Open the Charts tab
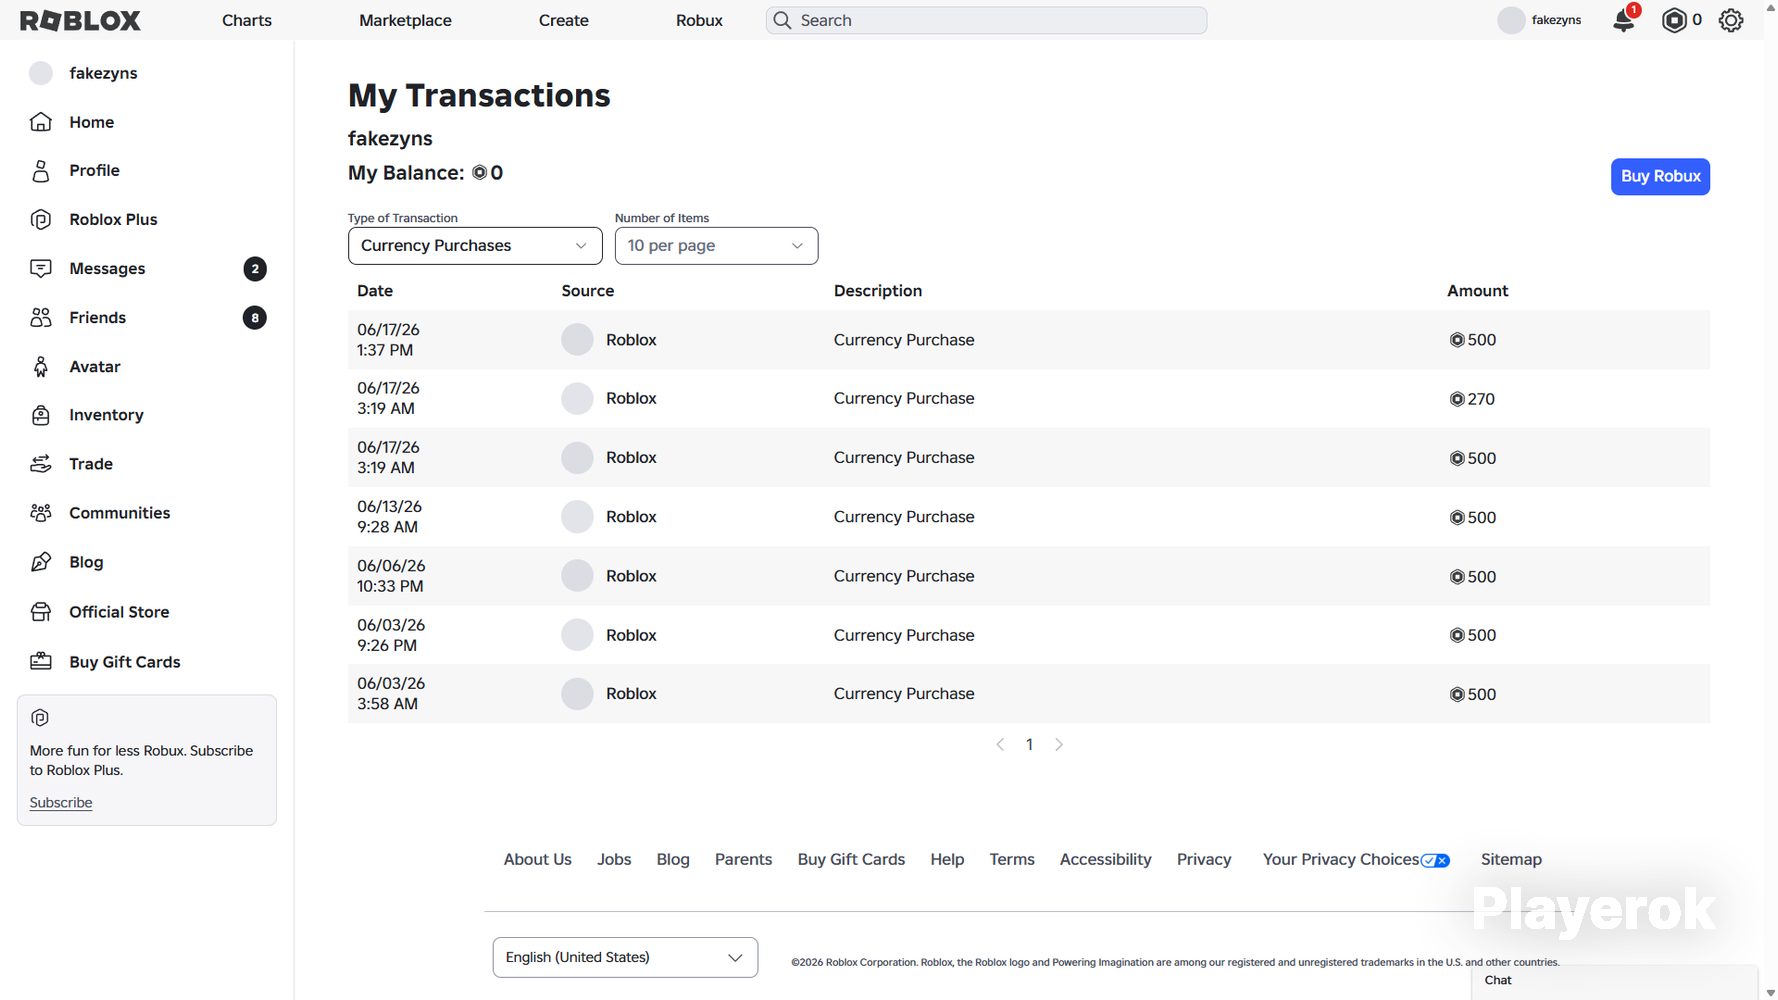The image size is (1778, 1000). [247, 20]
